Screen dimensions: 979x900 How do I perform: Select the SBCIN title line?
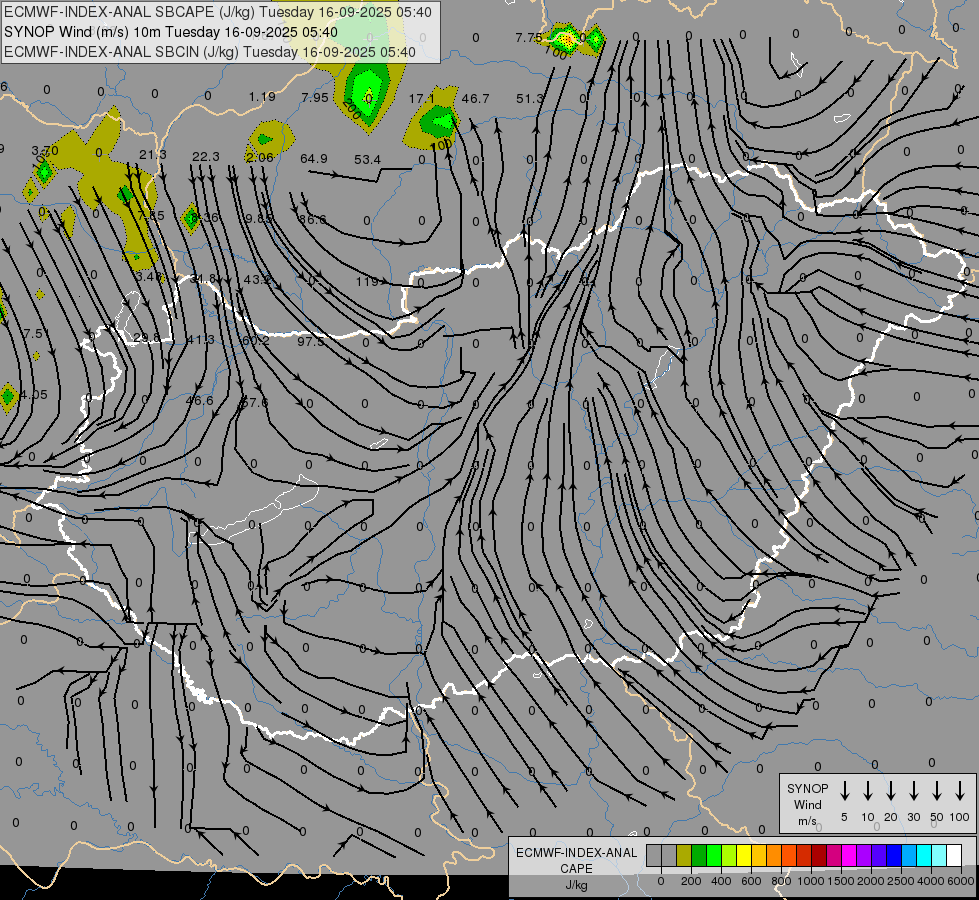pos(210,52)
